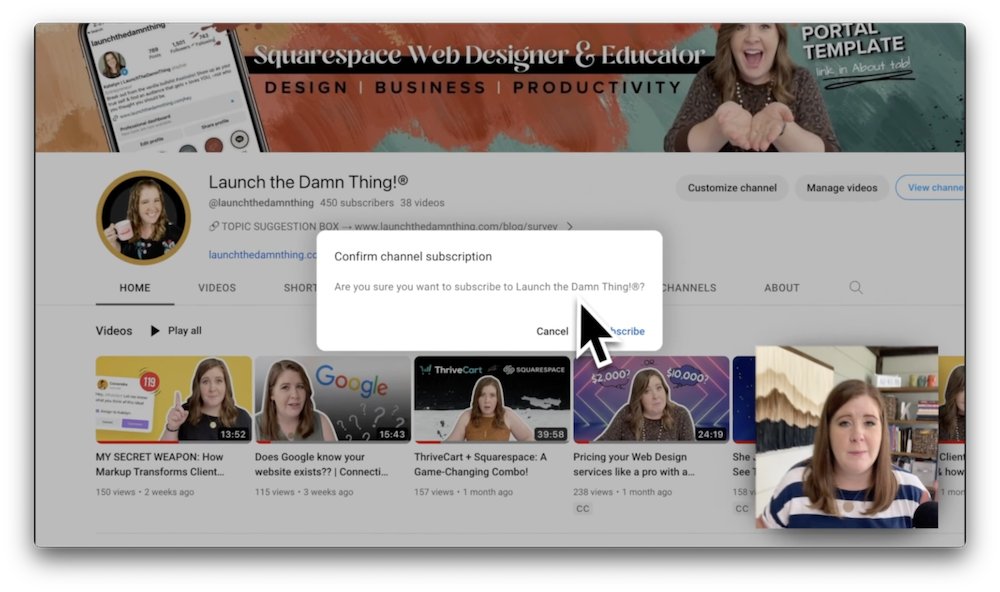Screen dimensions: 1000x592
Task: Open the MY SECRET WEAPON video thumbnail
Action: pyautogui.click(x=173, y=399)
